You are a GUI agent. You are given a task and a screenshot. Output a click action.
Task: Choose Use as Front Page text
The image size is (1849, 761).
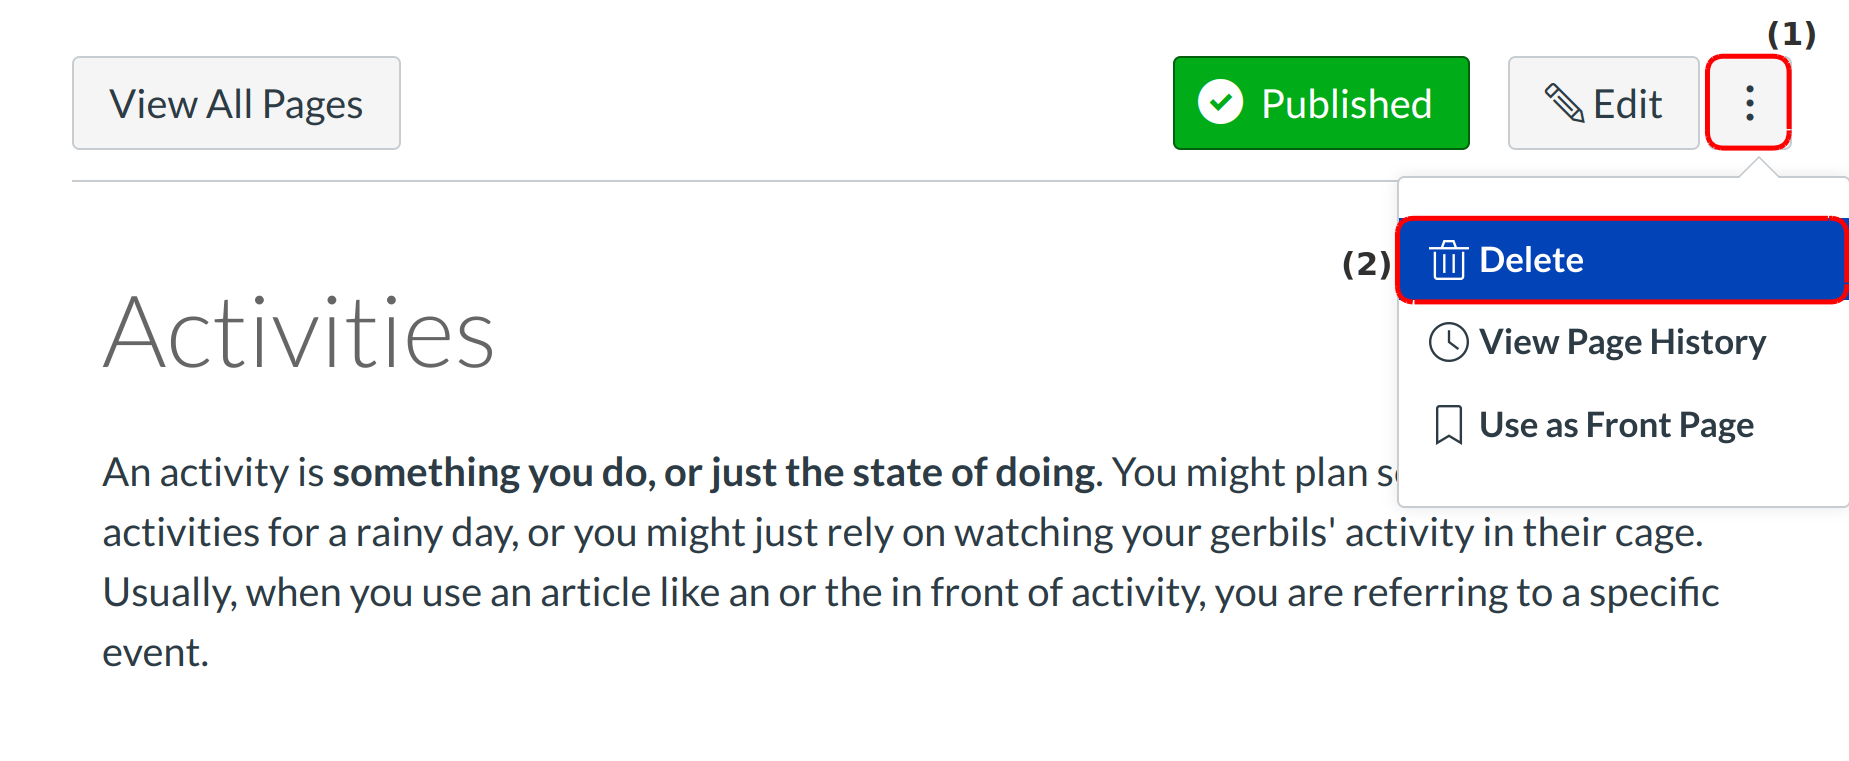point(1616,425)
